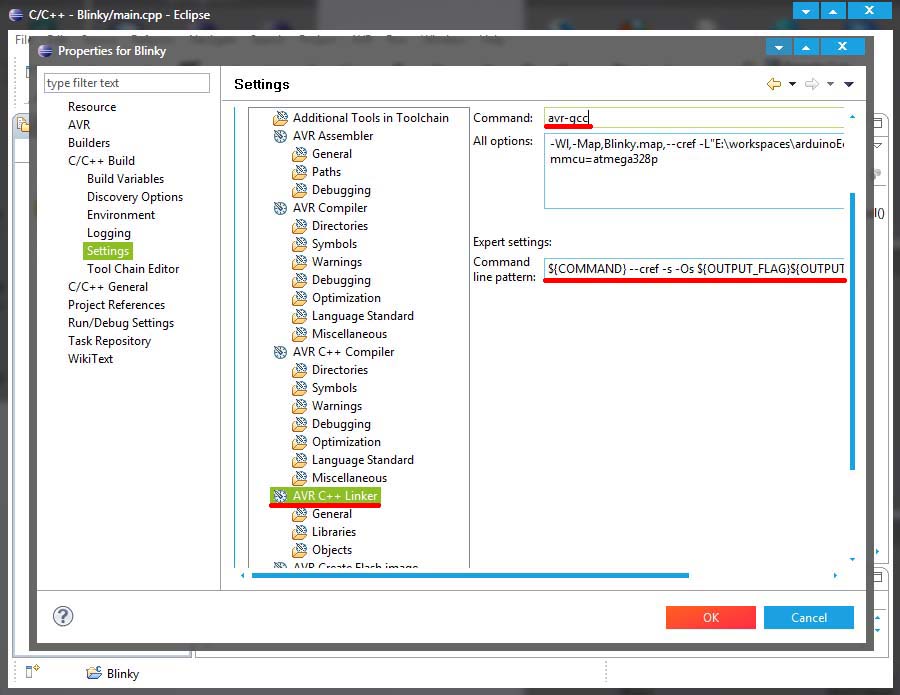Open the Builders properties page
The image size is (900, 695).
[89, 143]
